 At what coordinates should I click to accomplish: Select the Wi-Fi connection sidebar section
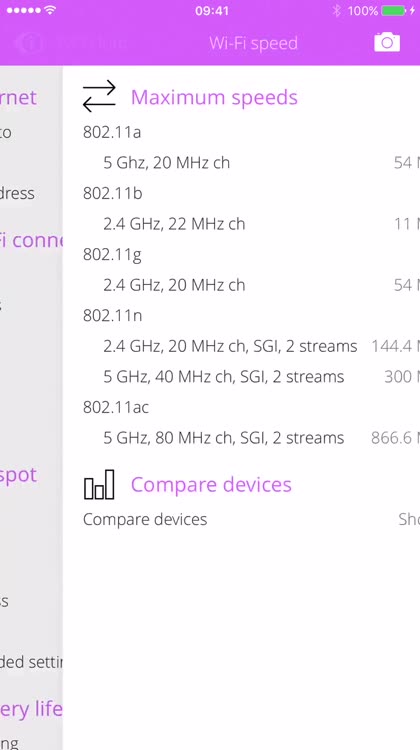[x=31, y=240]
